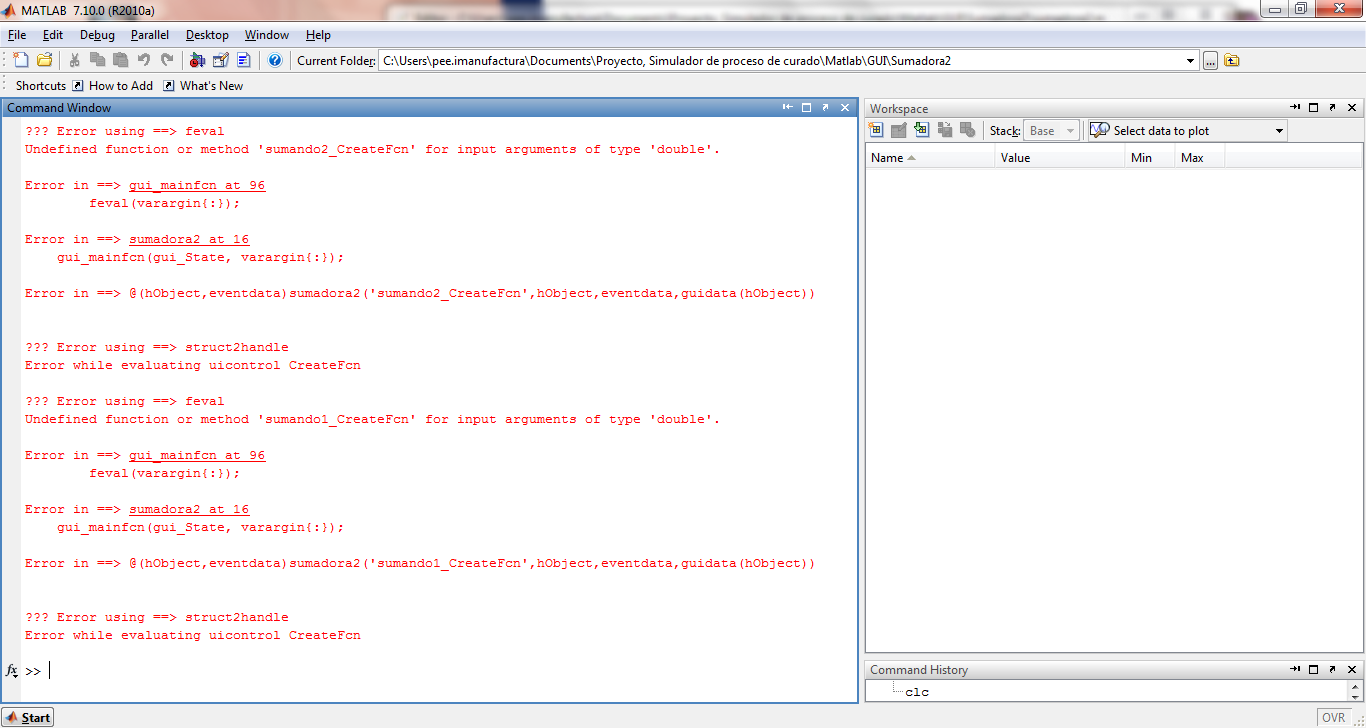Maximize the Workspace panel
This screenshot has height=728, width=1366.
1314,108
